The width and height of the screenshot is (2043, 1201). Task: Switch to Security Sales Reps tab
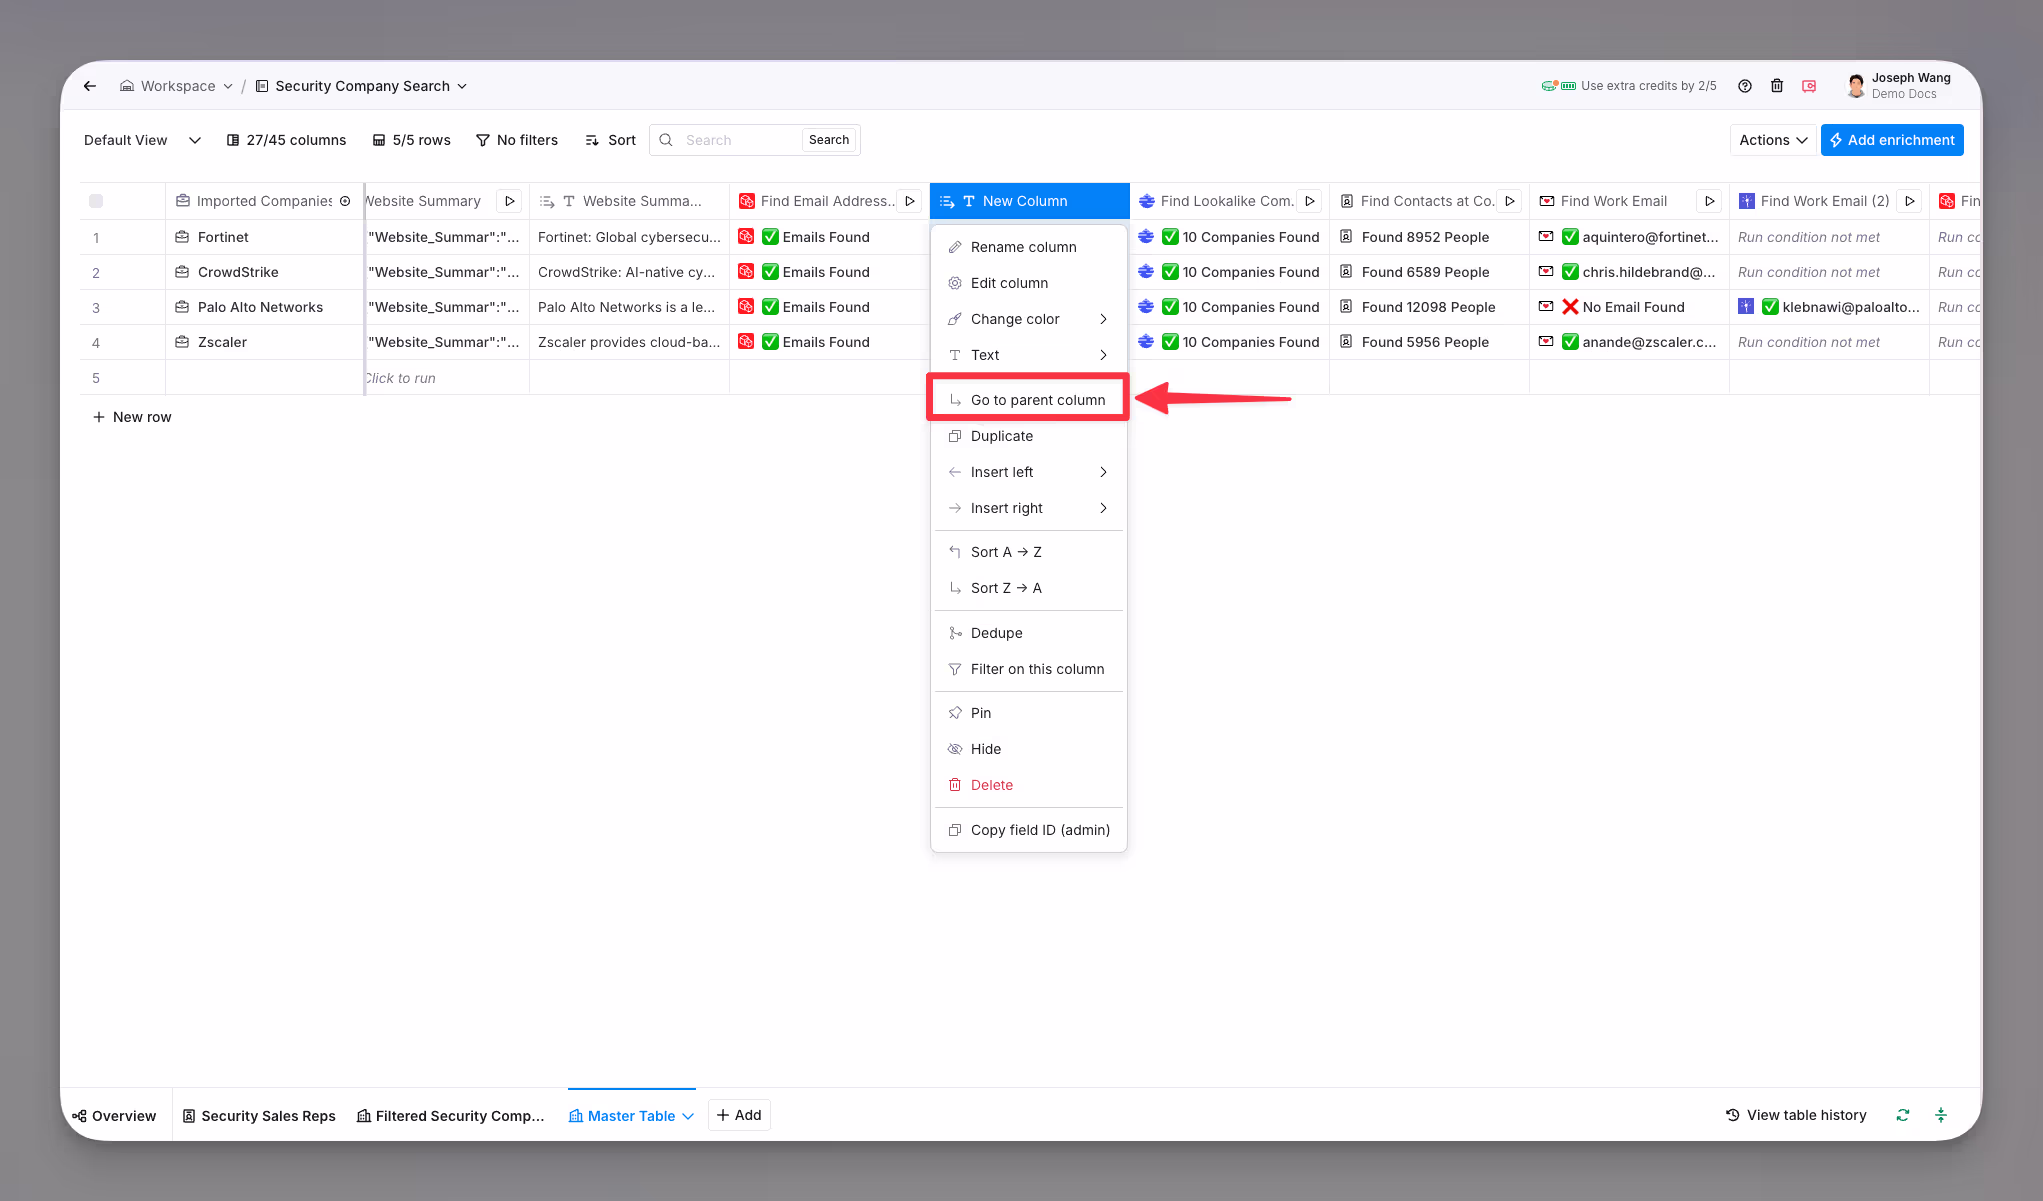point(259,1116)
